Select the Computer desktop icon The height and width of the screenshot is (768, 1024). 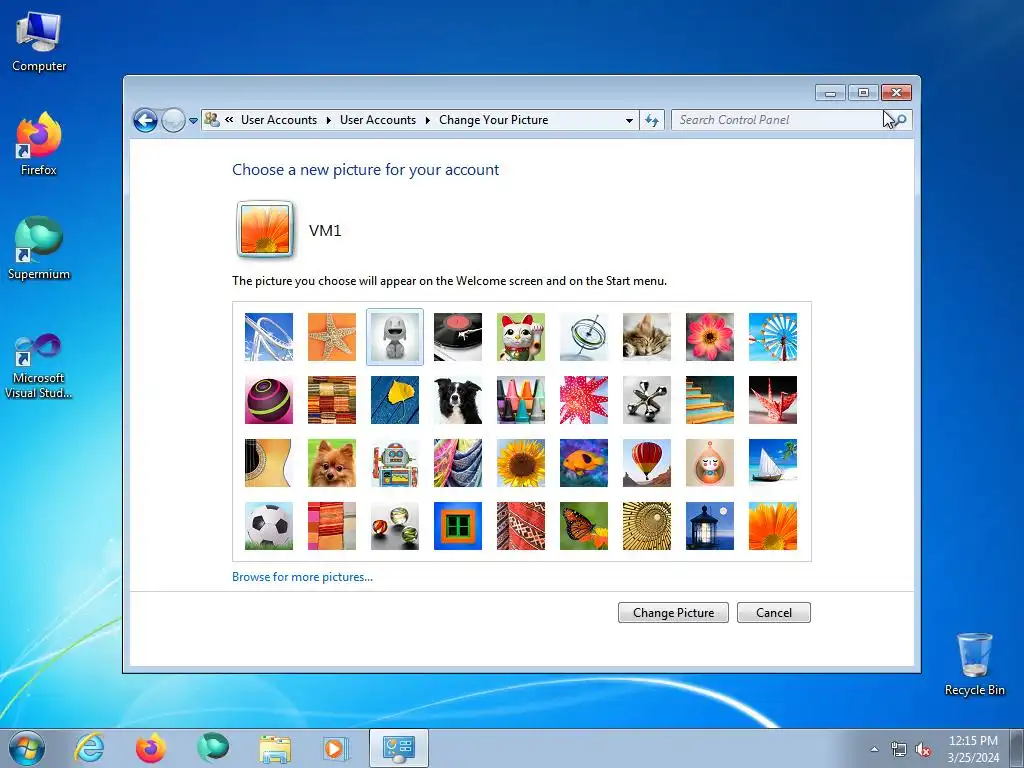(39, 42)
